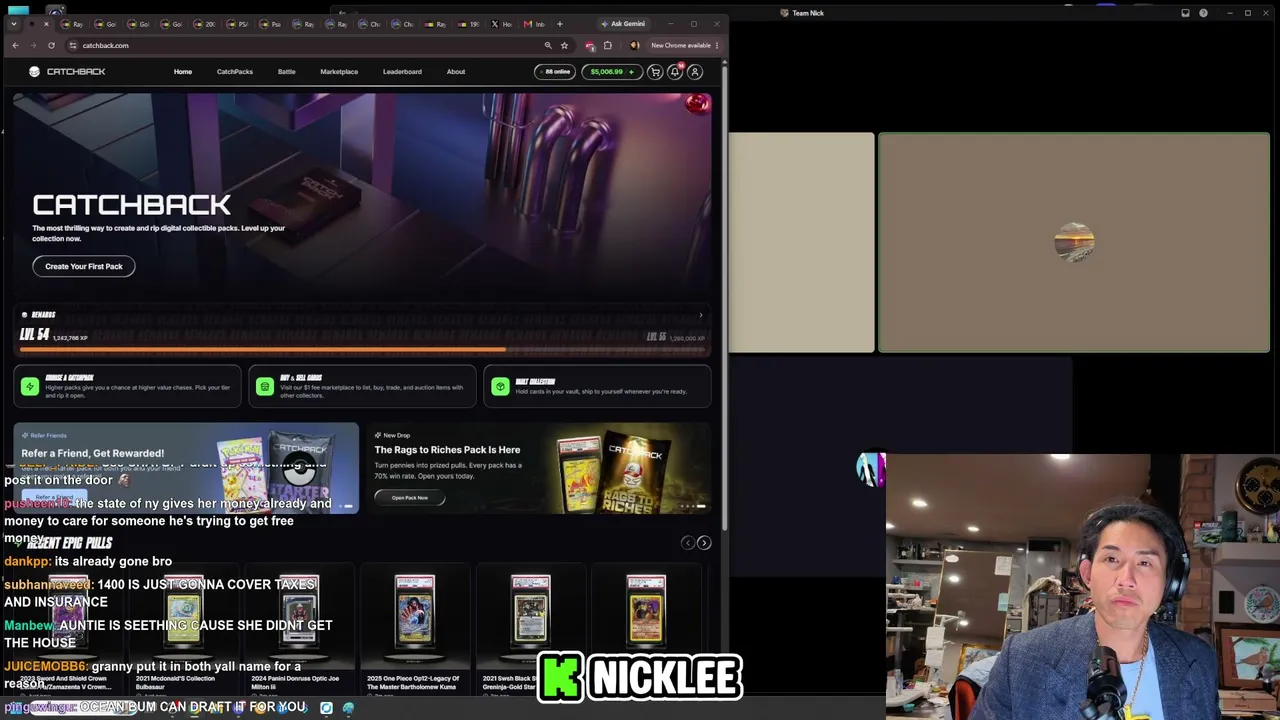Add funds via the $5,006.99 balance button
This screenshot has width=1280, height=720.
pyautogui.click(x=611, y=72)
